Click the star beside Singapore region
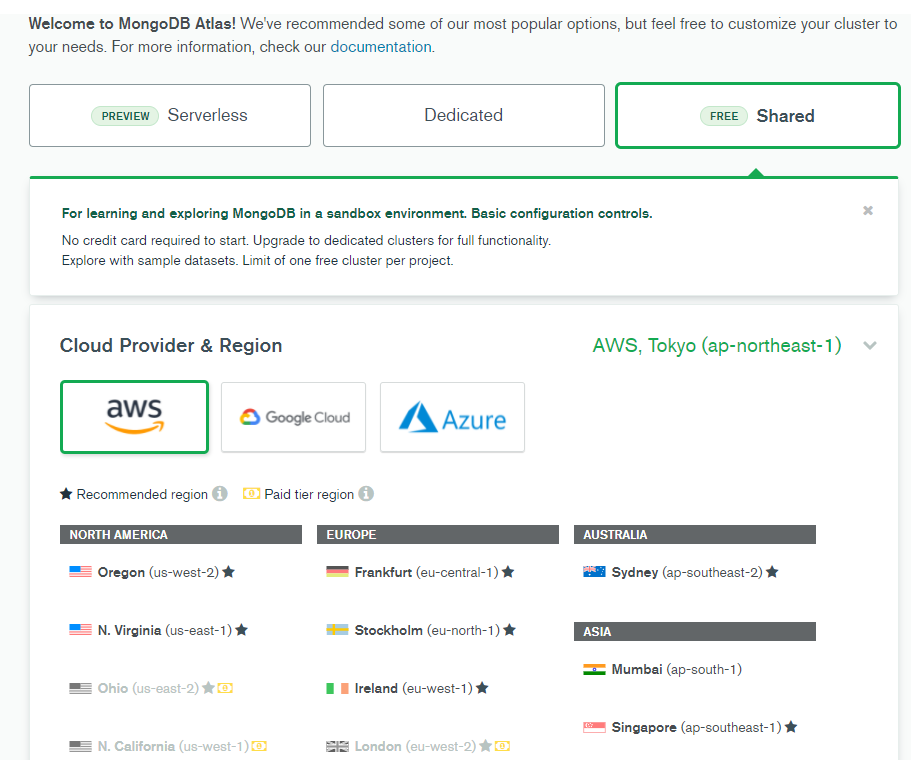This screenshot has width=911, height=760. click(791, 727)
